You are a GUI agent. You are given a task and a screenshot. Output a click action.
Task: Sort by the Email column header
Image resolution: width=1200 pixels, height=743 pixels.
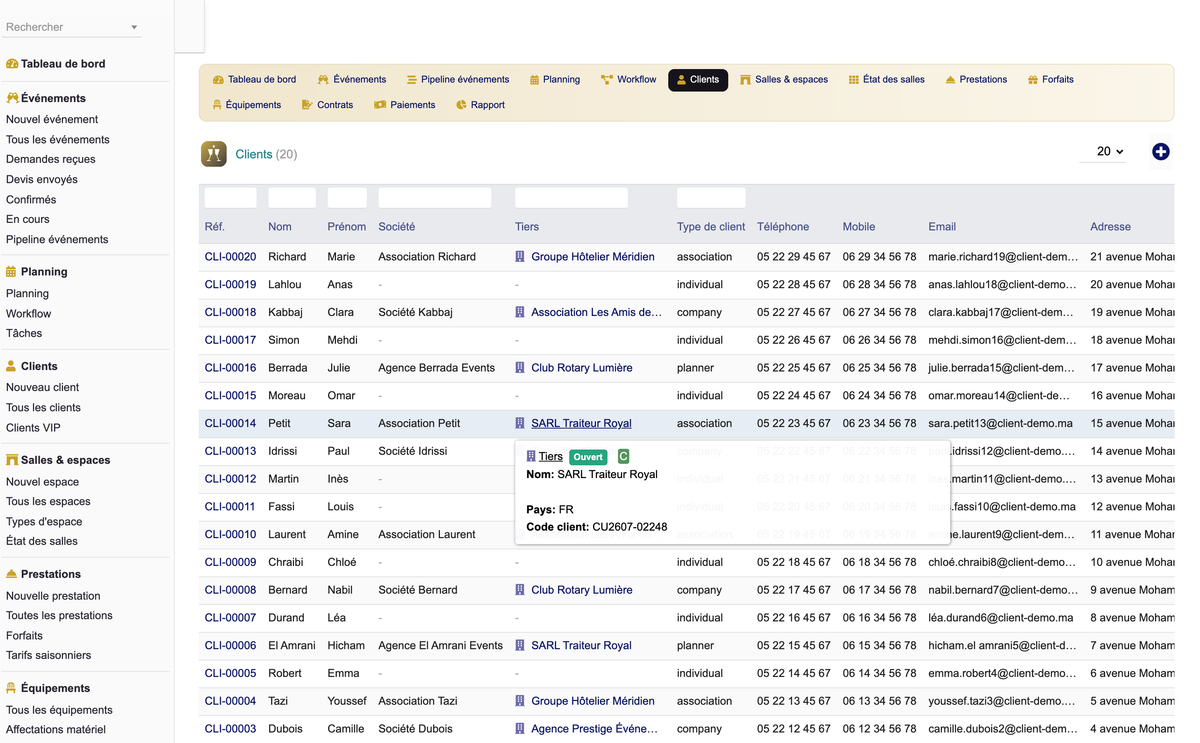point(942,227)
